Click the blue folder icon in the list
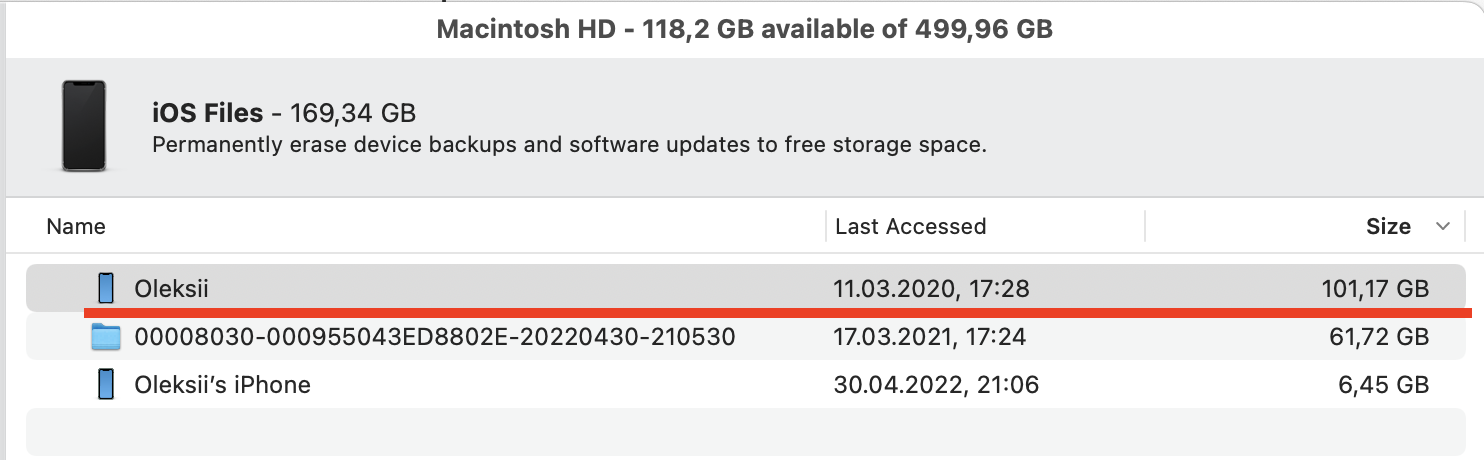Image resolution: width=1484 pixels, height=460 pixels. (105, 337)
